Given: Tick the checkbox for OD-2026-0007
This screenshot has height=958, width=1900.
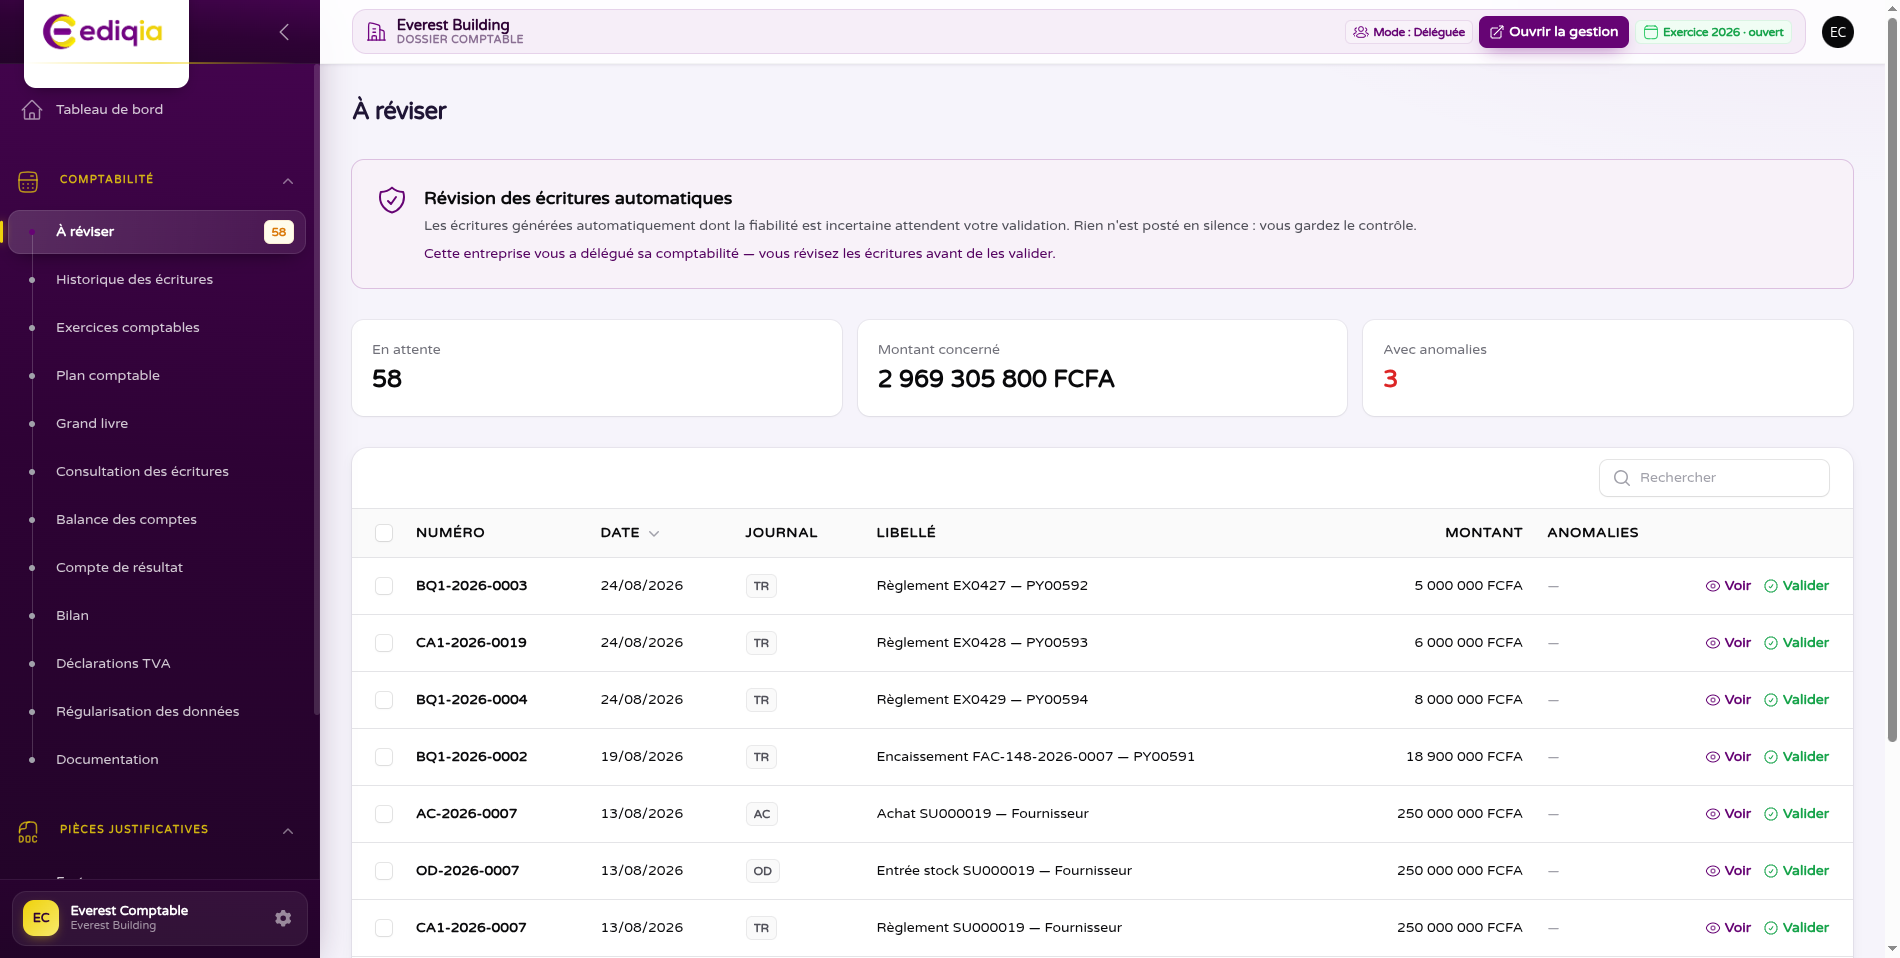Looking at the screenshot, I should 384,871.
